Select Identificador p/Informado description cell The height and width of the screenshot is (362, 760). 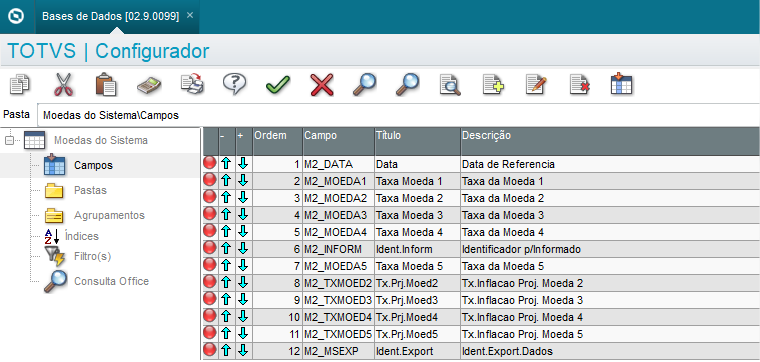[x=610, y=249]
